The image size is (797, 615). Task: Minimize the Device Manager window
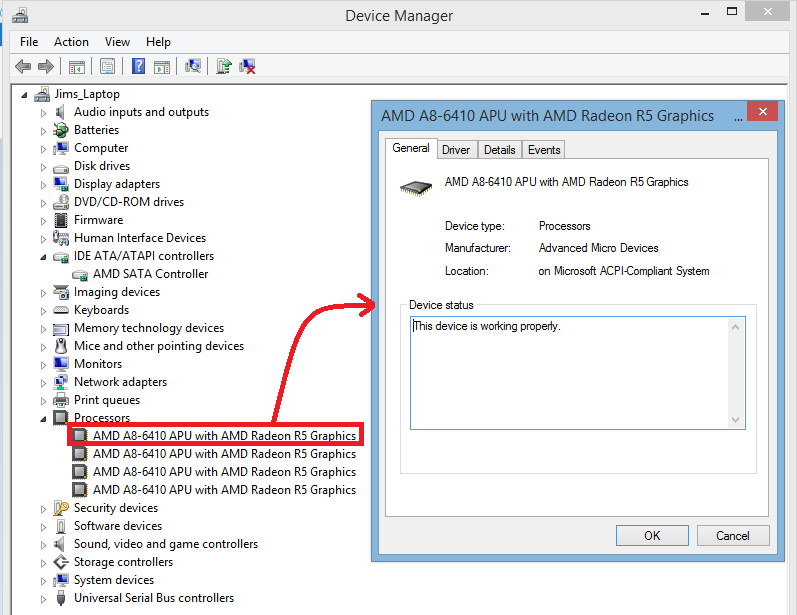tap(704, 13)
